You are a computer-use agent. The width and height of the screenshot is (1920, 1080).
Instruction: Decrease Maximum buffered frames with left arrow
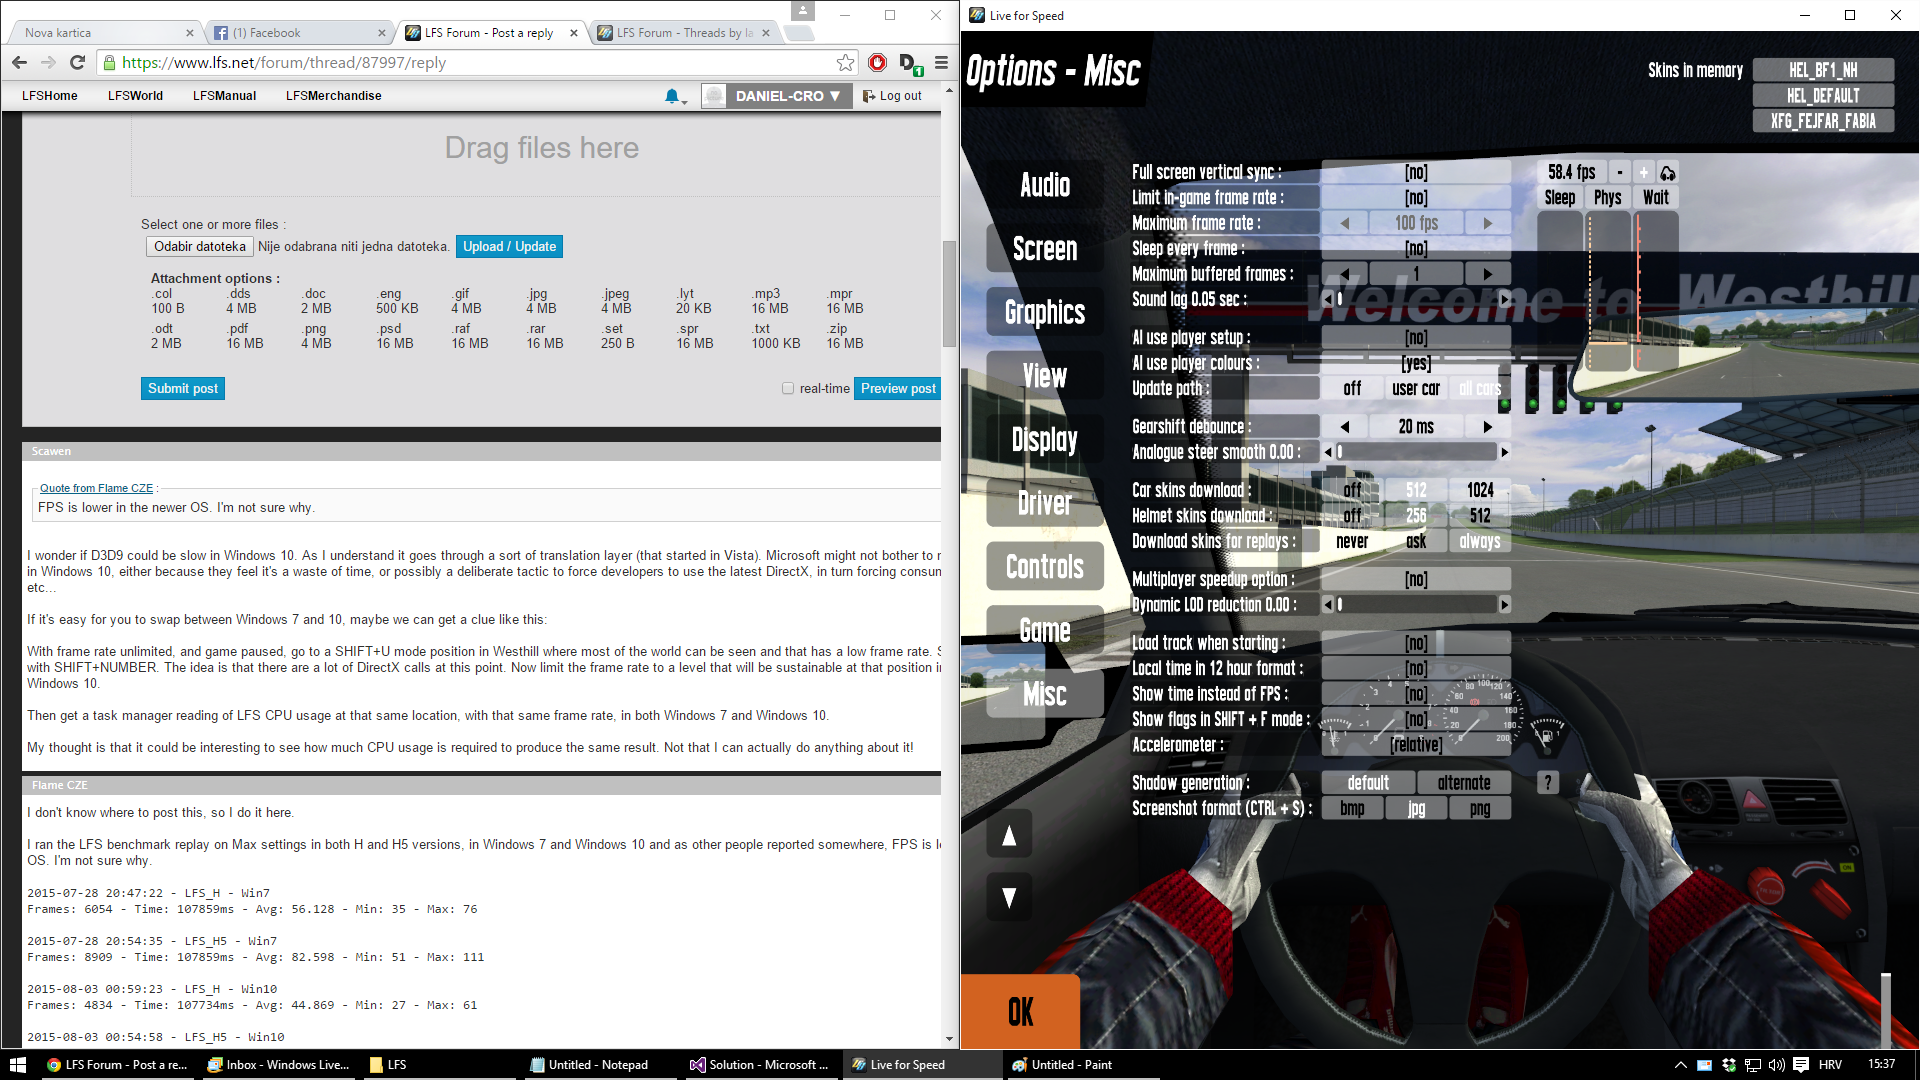(x=1345, y=274)
